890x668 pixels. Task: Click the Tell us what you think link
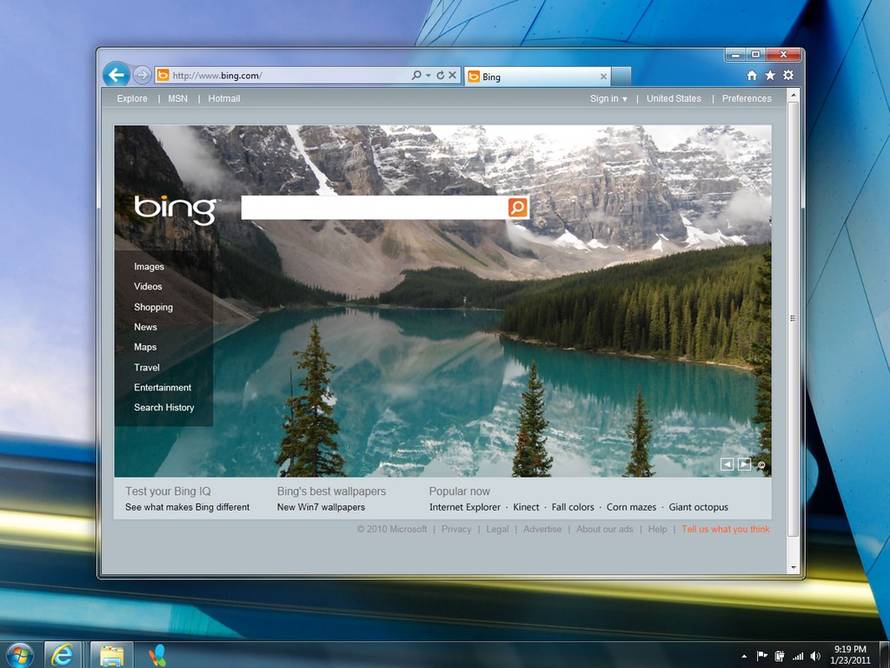[x=725, y=529]
